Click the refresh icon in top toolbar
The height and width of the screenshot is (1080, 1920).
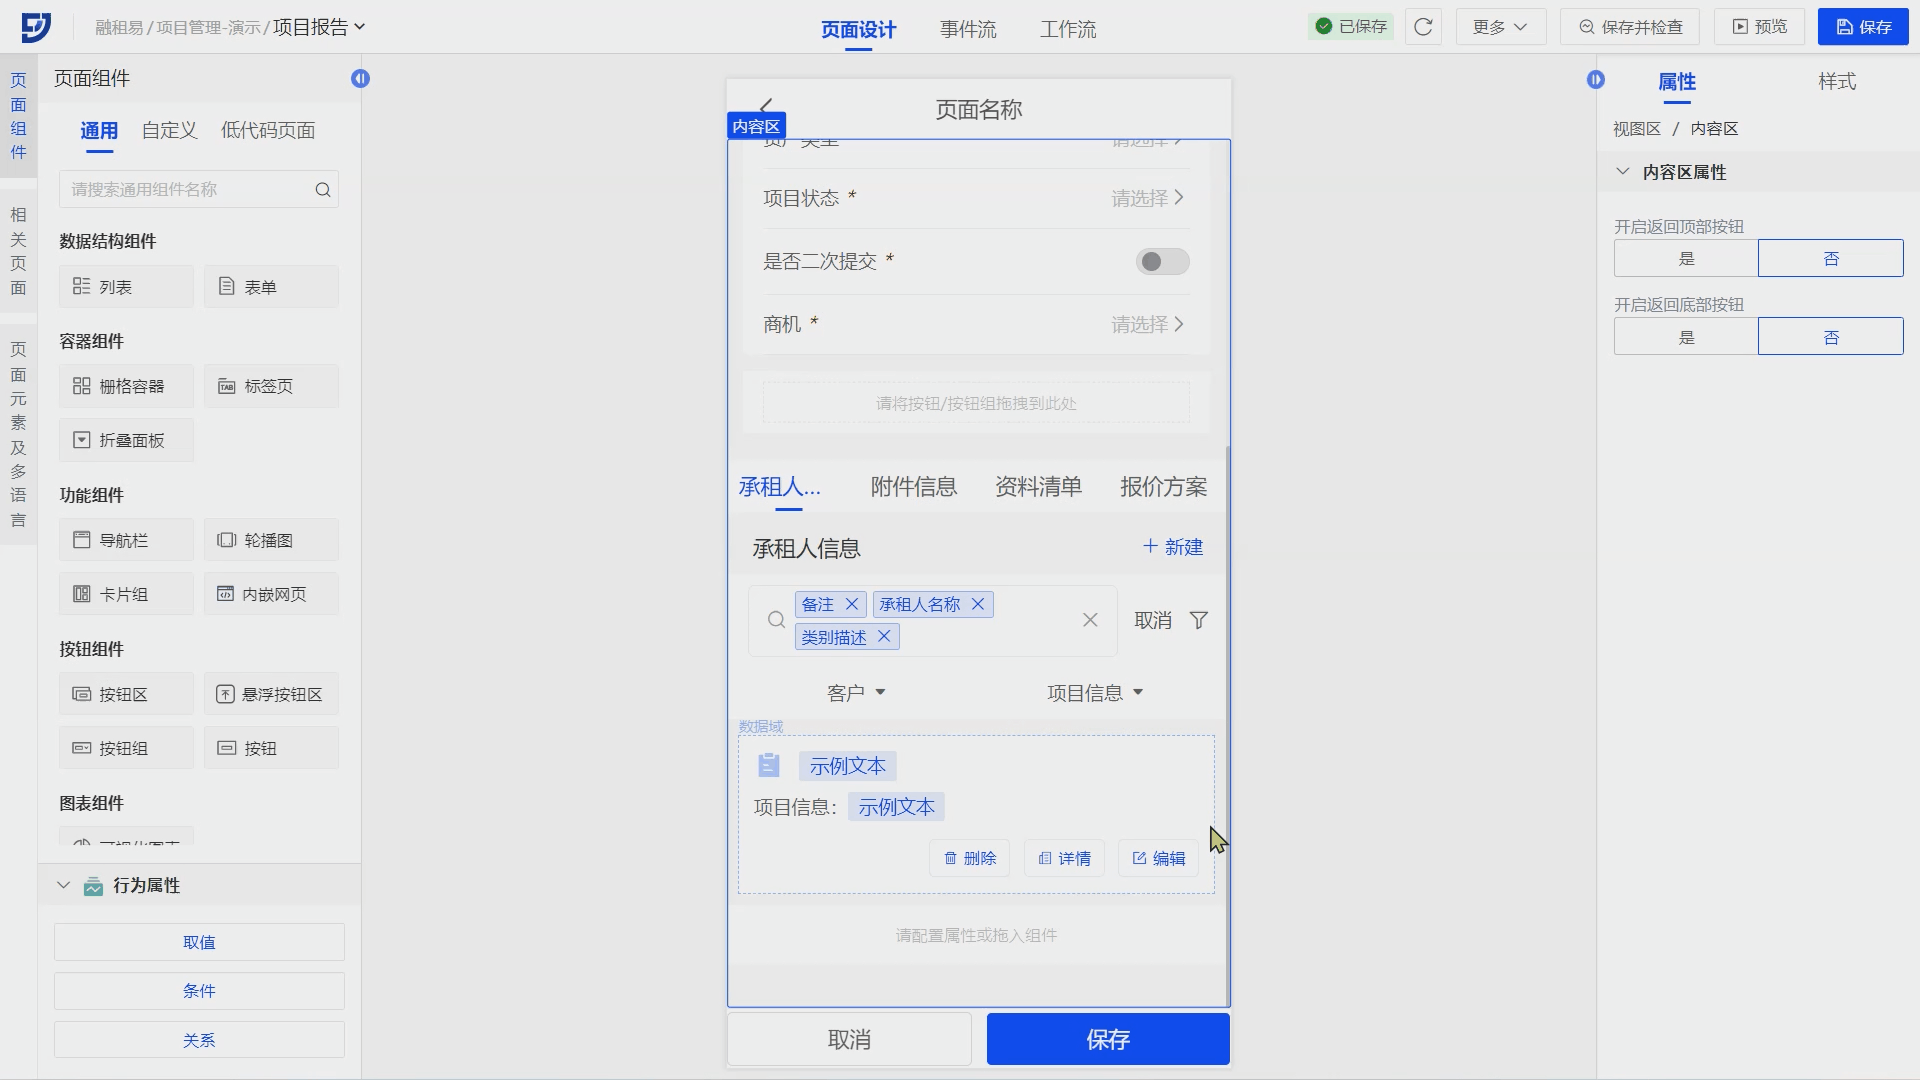point(1423,27)
